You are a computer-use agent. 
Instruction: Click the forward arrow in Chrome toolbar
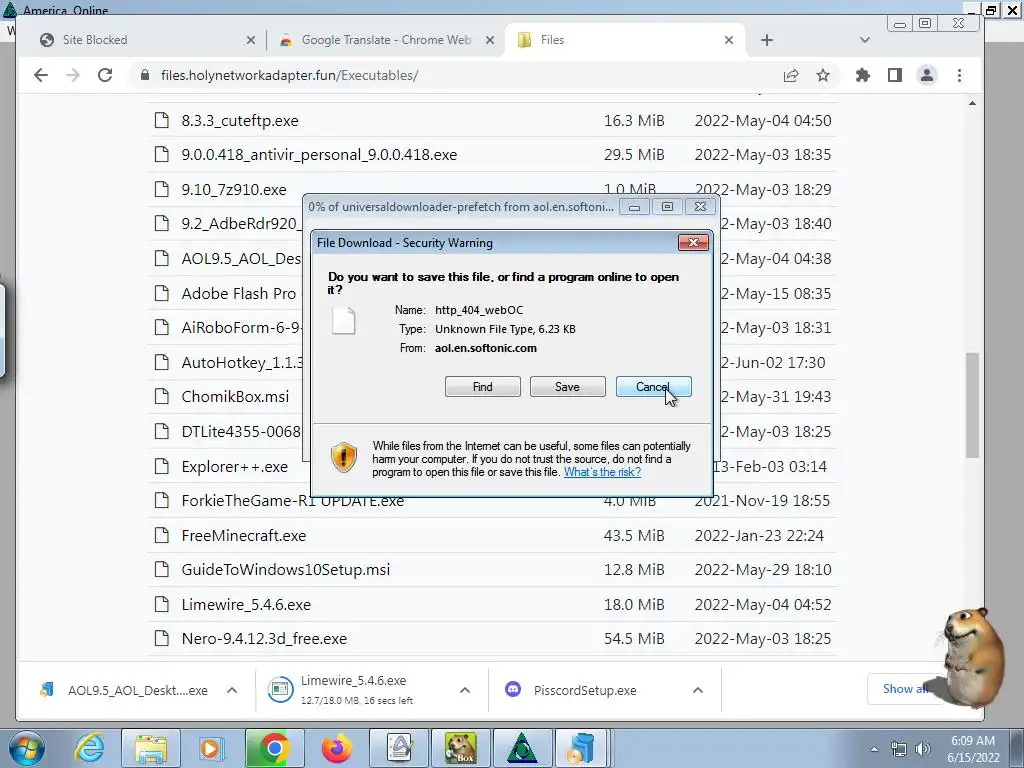click(72, 75)
